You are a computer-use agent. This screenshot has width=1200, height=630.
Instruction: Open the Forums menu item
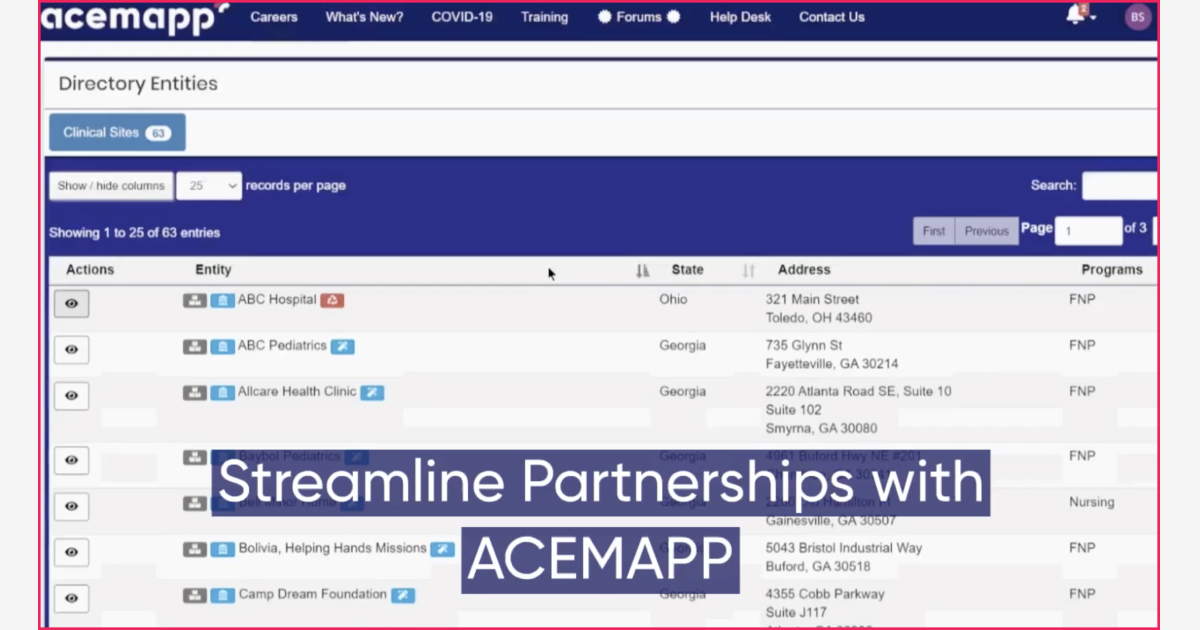click(x=638, y=17)
